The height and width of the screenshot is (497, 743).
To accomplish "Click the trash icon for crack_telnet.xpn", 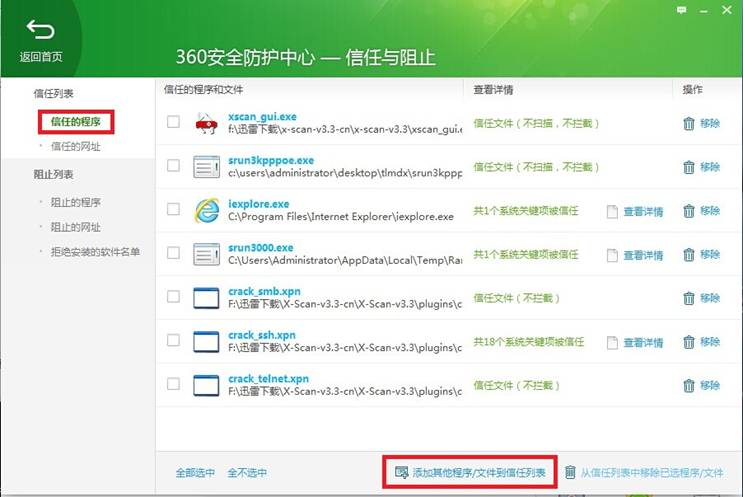I will [x=689, y=386].
